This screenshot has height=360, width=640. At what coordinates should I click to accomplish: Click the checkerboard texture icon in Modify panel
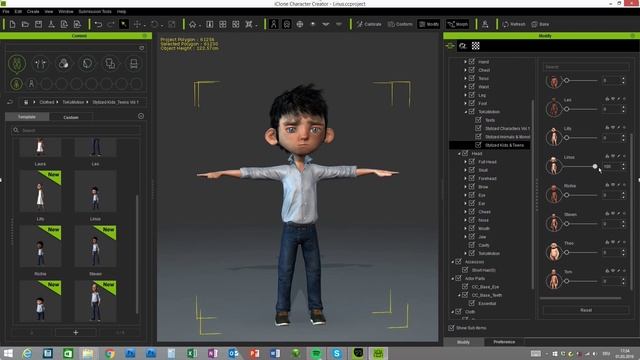pos(476,46)
